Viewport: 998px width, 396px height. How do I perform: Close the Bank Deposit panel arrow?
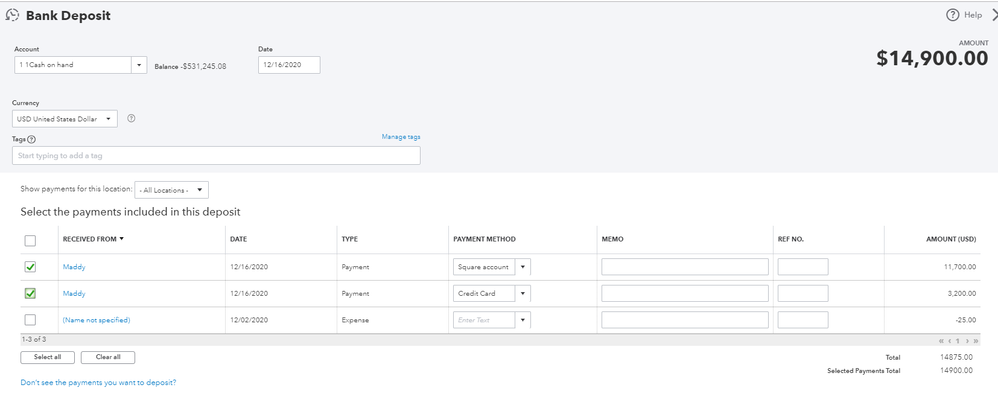click(994, 15)
